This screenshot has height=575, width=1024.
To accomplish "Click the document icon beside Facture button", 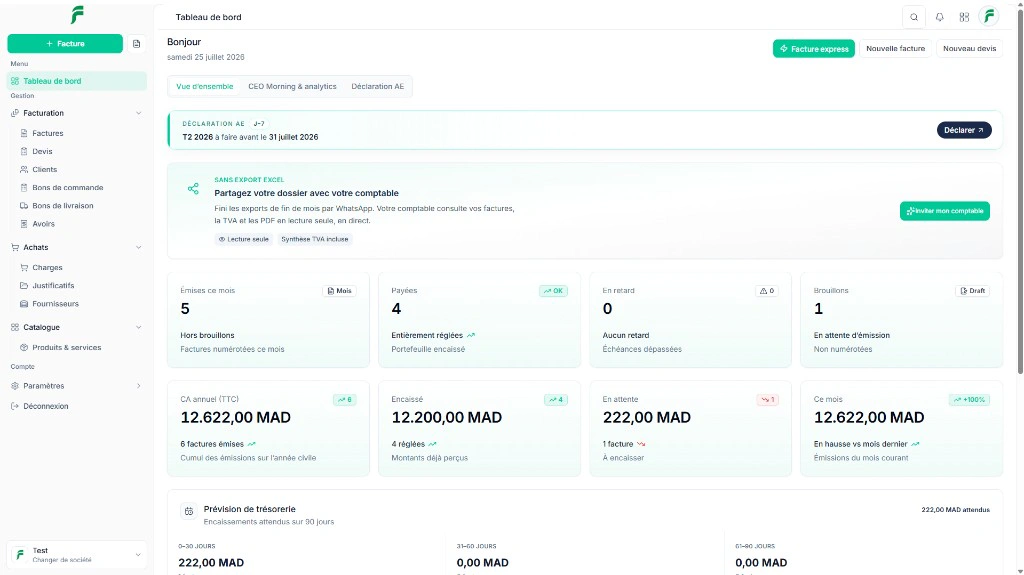I will point(136,44).
